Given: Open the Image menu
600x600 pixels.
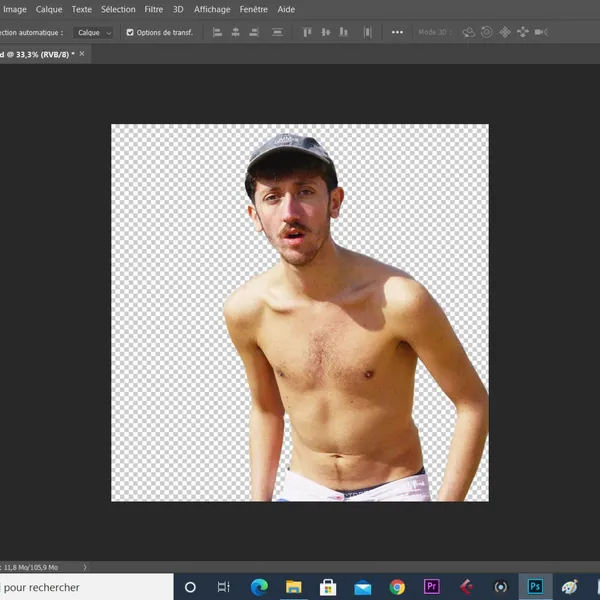Looking at the screenshot, I should (x=15, y=9).
